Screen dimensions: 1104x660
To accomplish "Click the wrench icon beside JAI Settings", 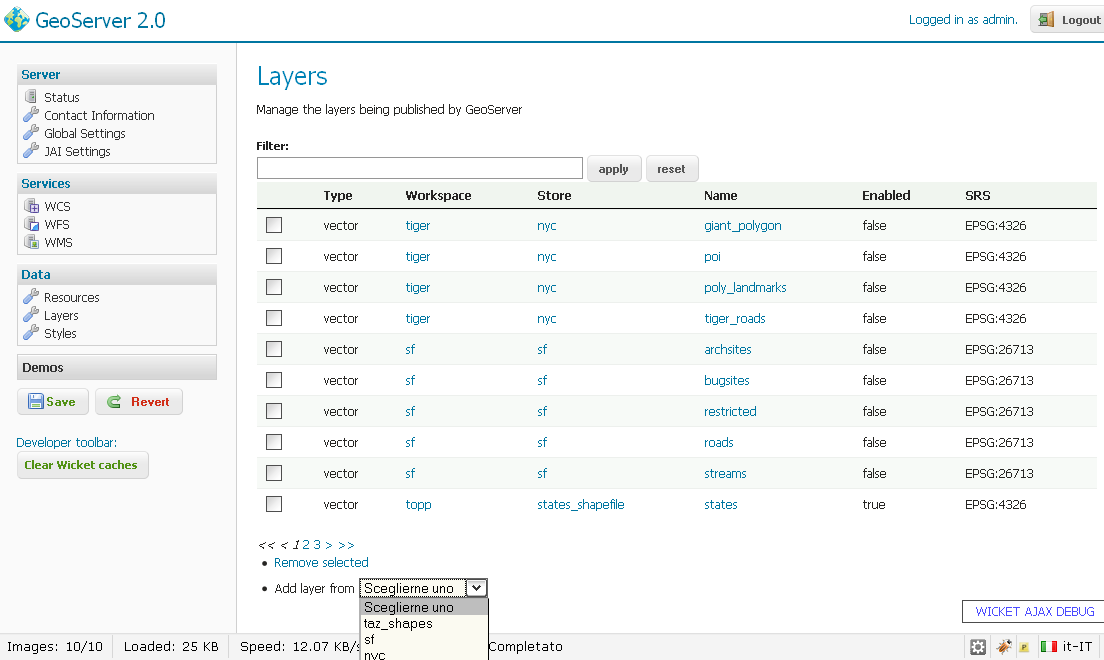I will [x=31, y=150].
